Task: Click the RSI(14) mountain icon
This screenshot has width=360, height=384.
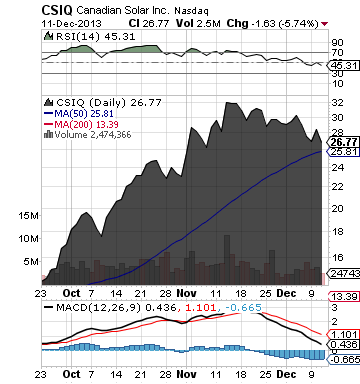Action: tap(49, 36)
